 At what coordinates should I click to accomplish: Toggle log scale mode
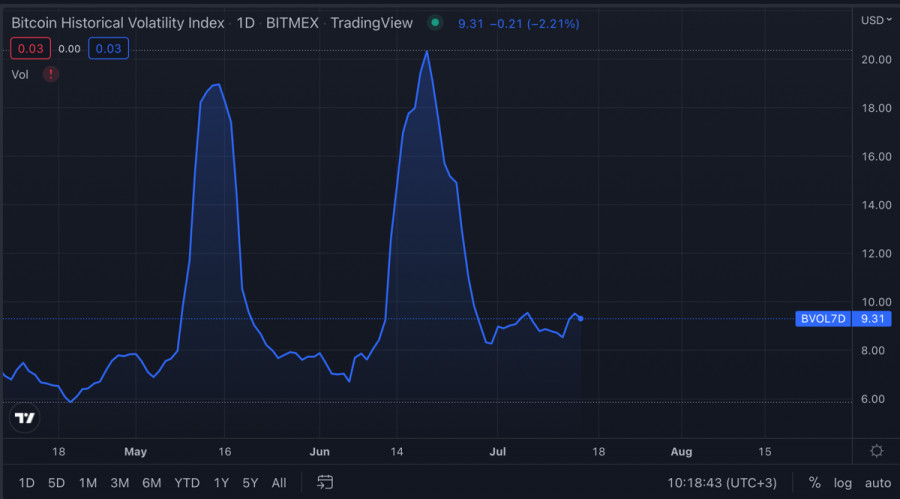coord(843,483)
